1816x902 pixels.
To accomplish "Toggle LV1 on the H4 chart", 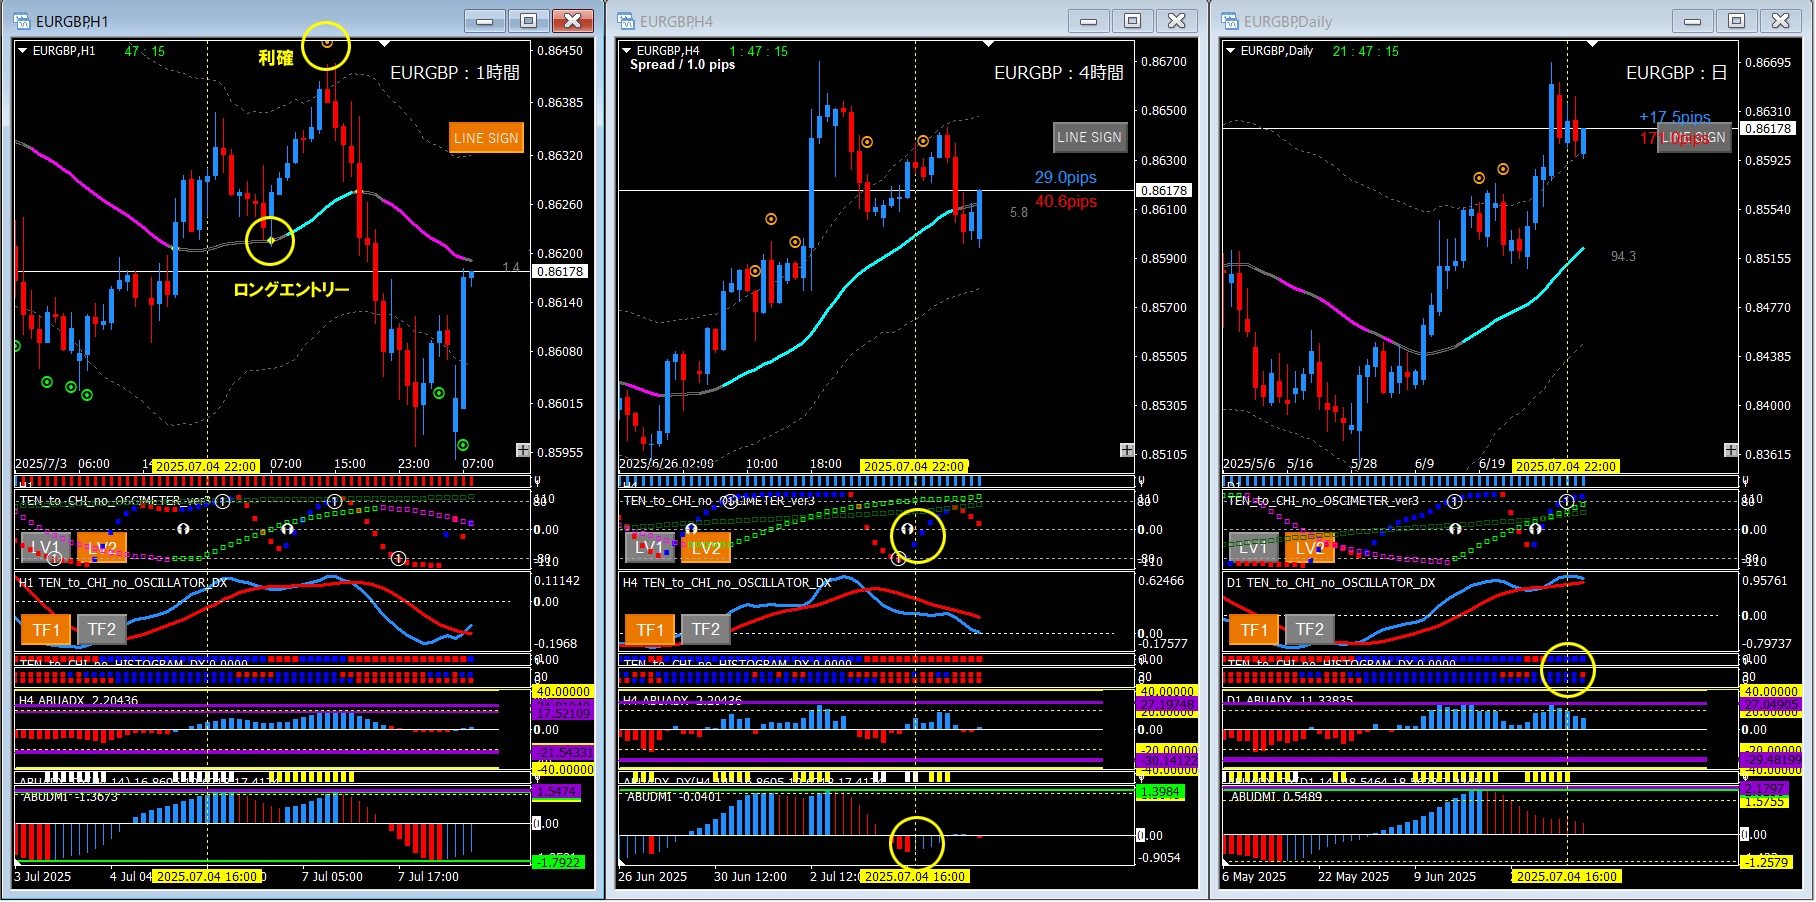I will [650, 547].
